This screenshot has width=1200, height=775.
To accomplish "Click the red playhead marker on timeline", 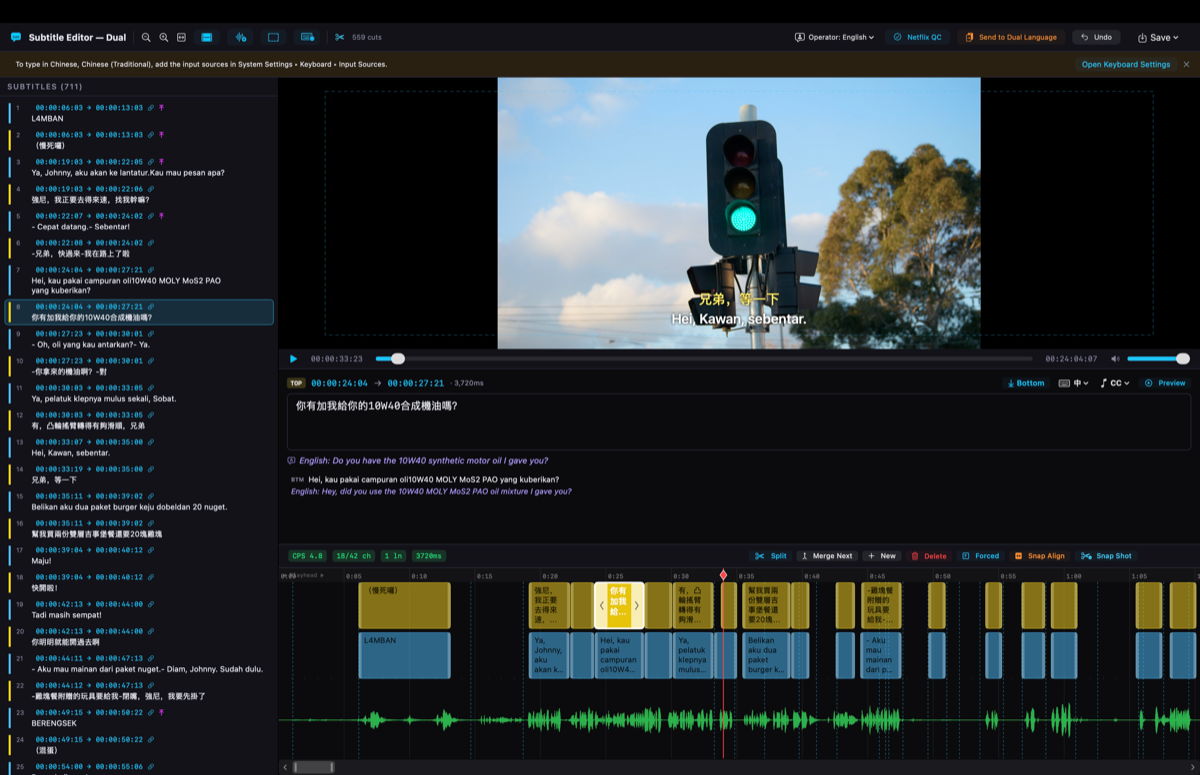I will tap(723, 575).
